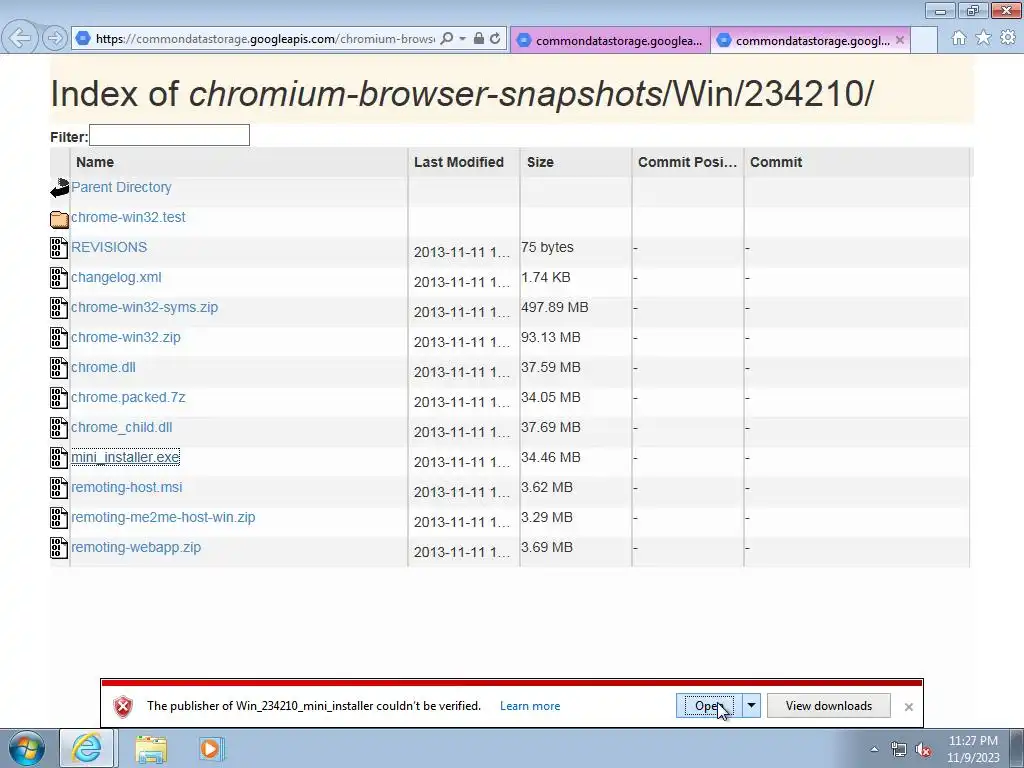The height and width of the screenshot is (768, 1024).
Task: Click the file icon beside chrome-win32.zip
Action: click(59, 338)
